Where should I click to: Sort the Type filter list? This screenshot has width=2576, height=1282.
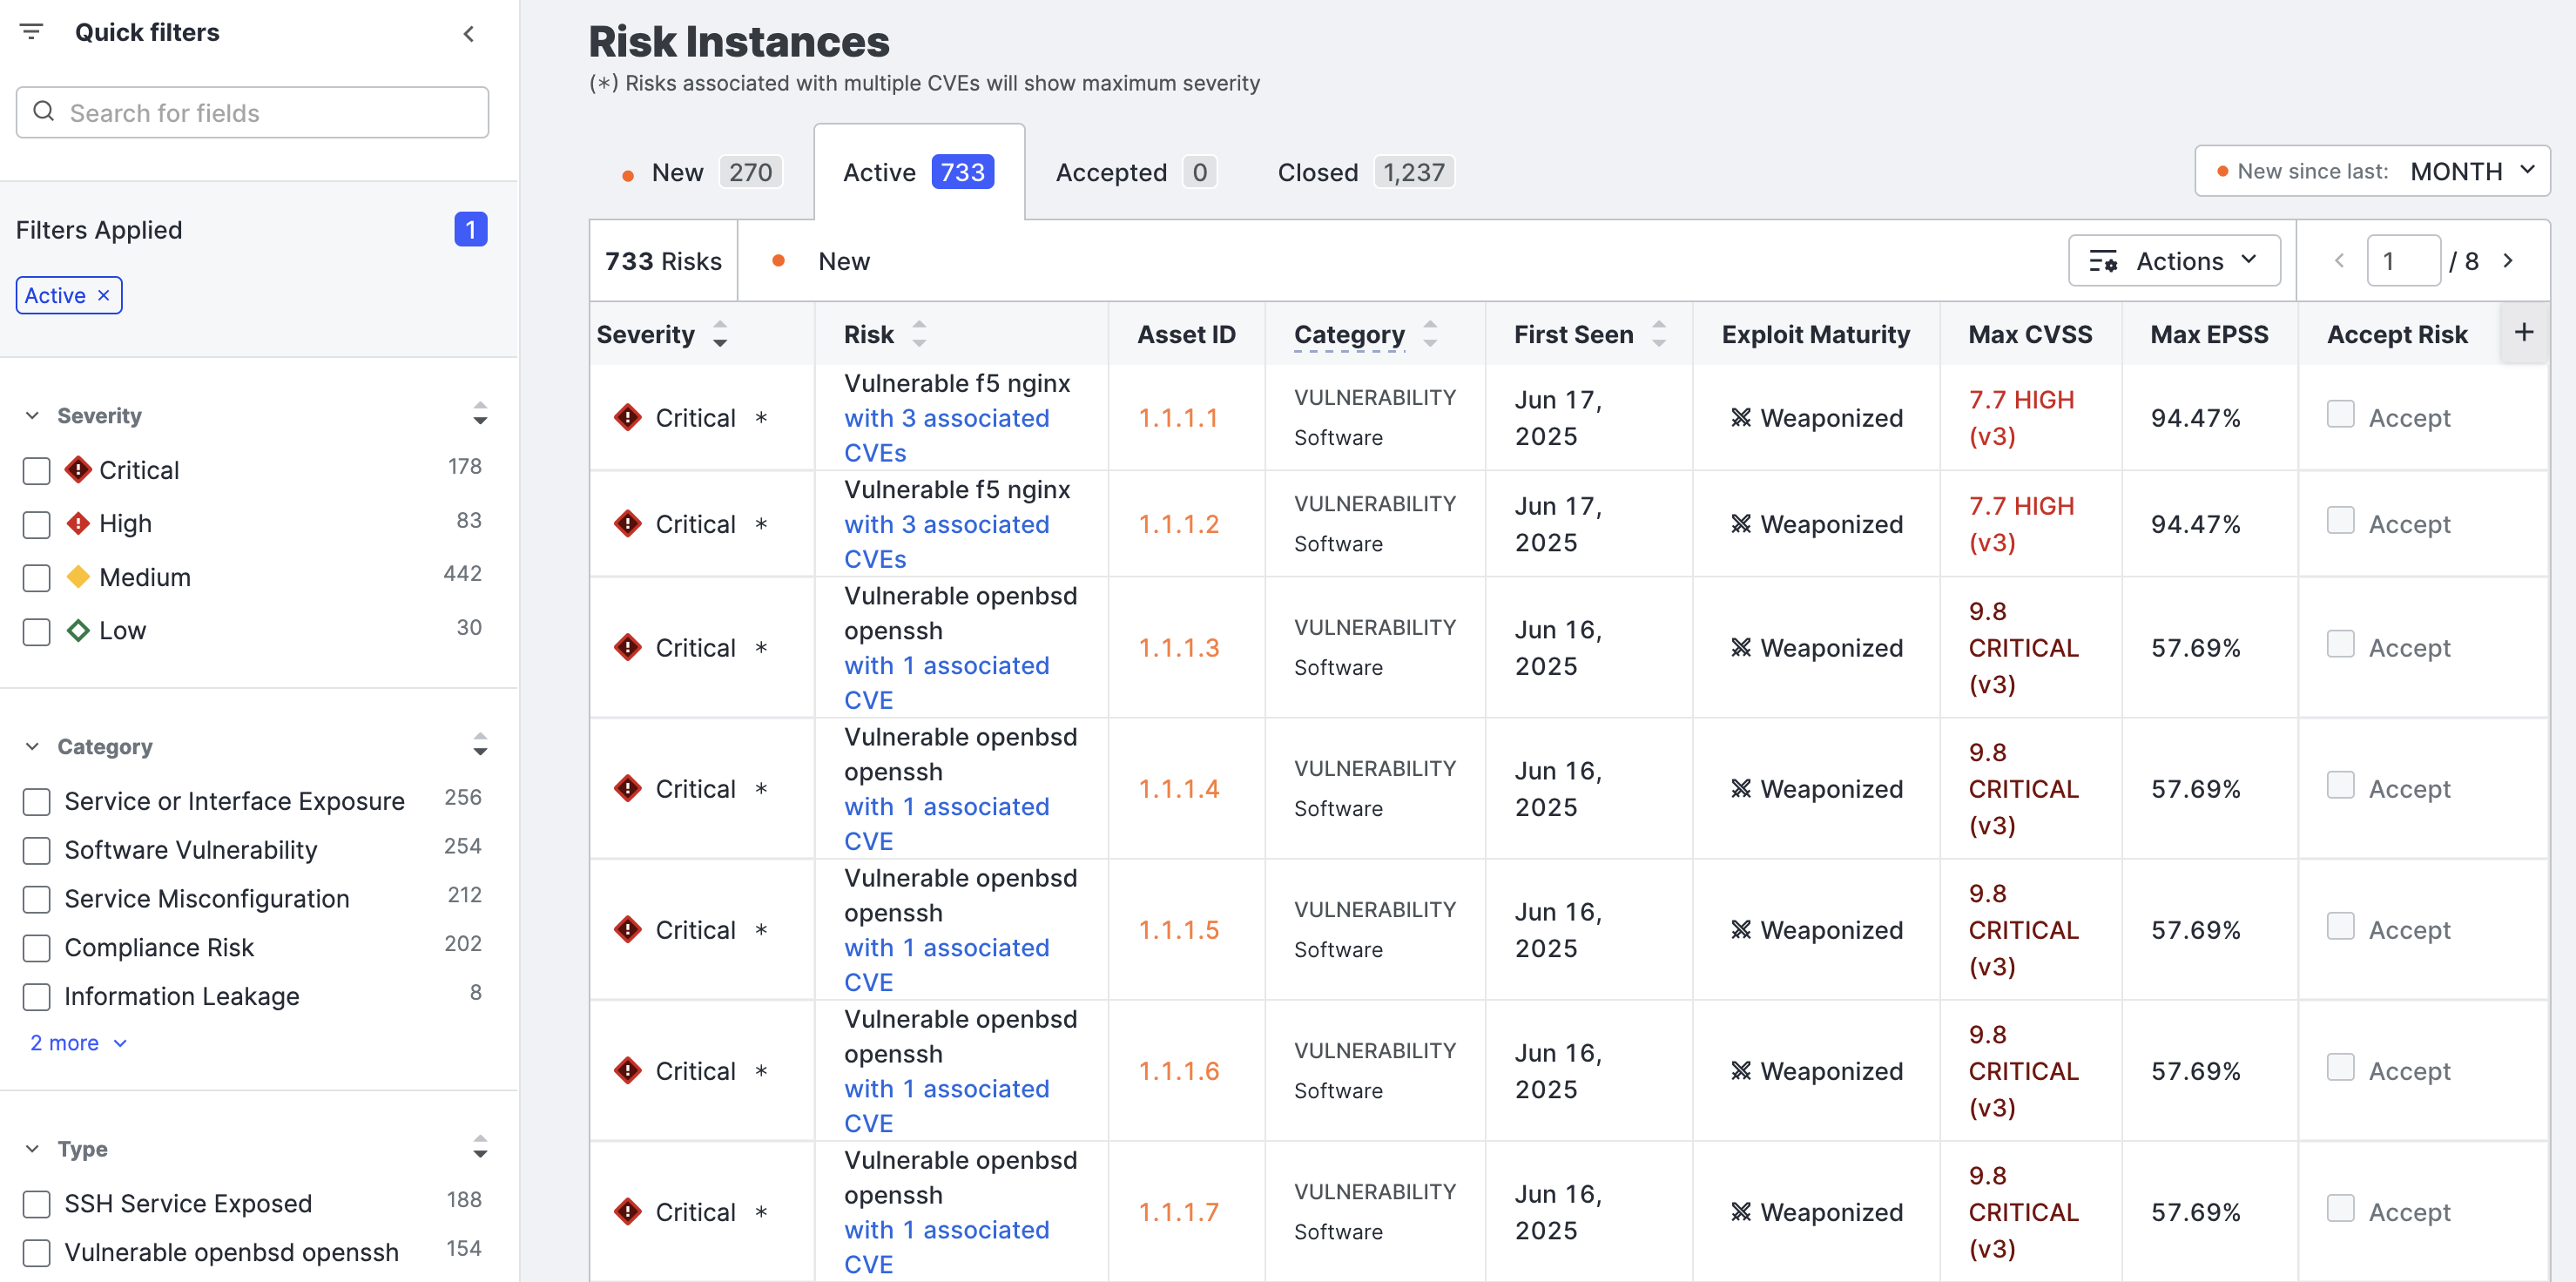click(x=481, y=1147)
